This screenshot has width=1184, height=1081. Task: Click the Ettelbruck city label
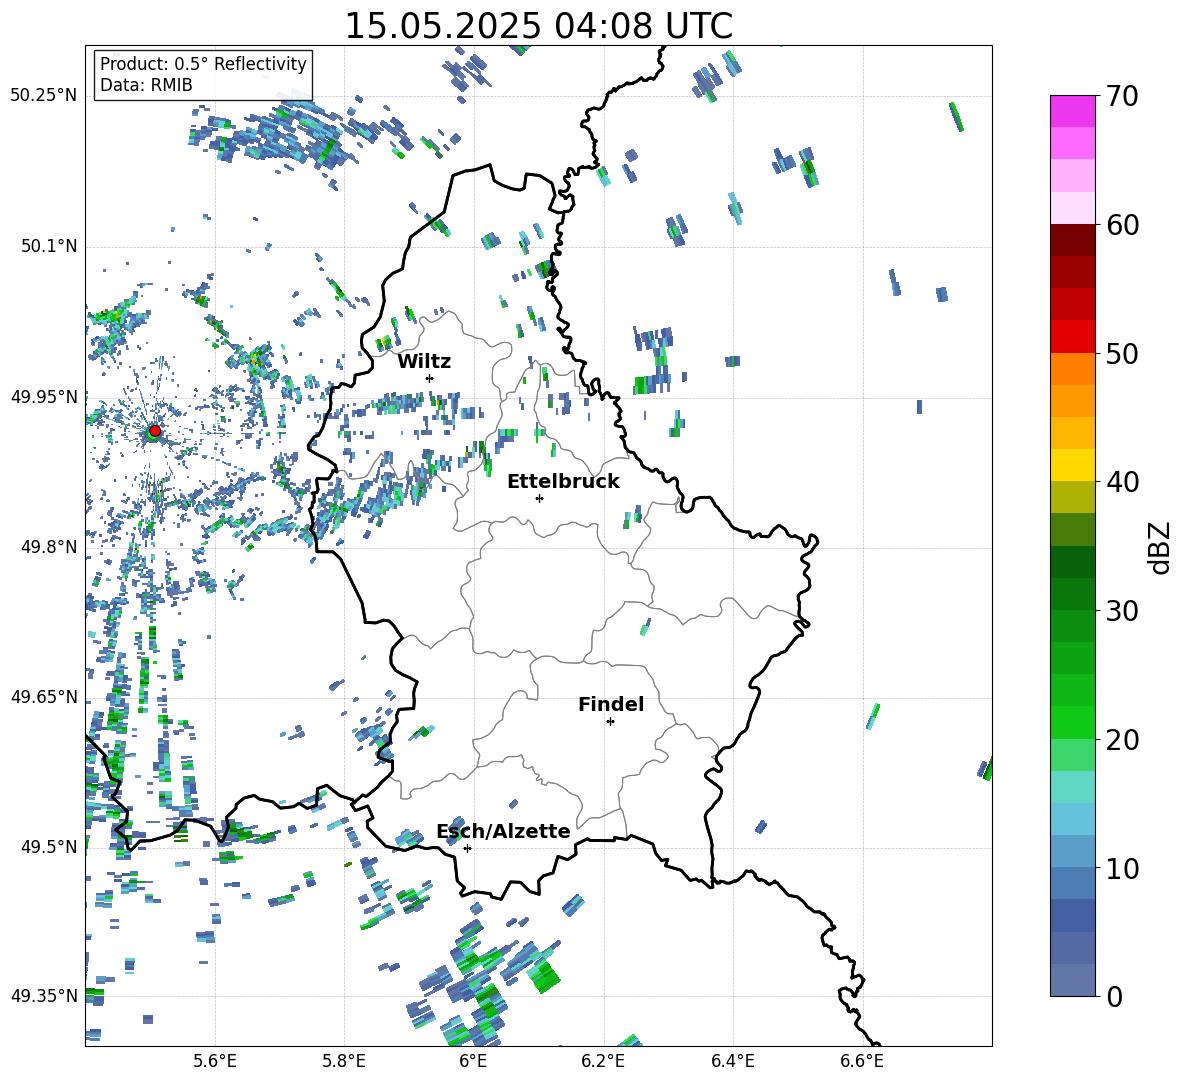563,482
